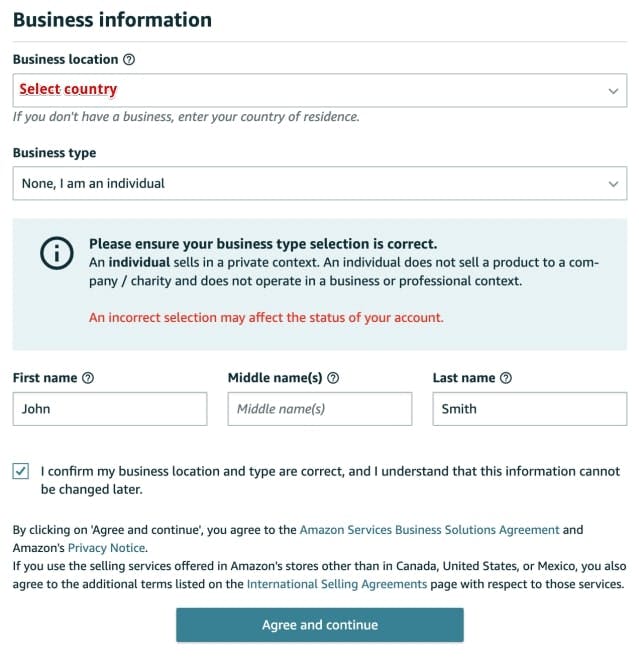This screenshot has height=661, width=639.
Task: Uncheck the business location confirmation checkbox
Action: click(21, 471)
